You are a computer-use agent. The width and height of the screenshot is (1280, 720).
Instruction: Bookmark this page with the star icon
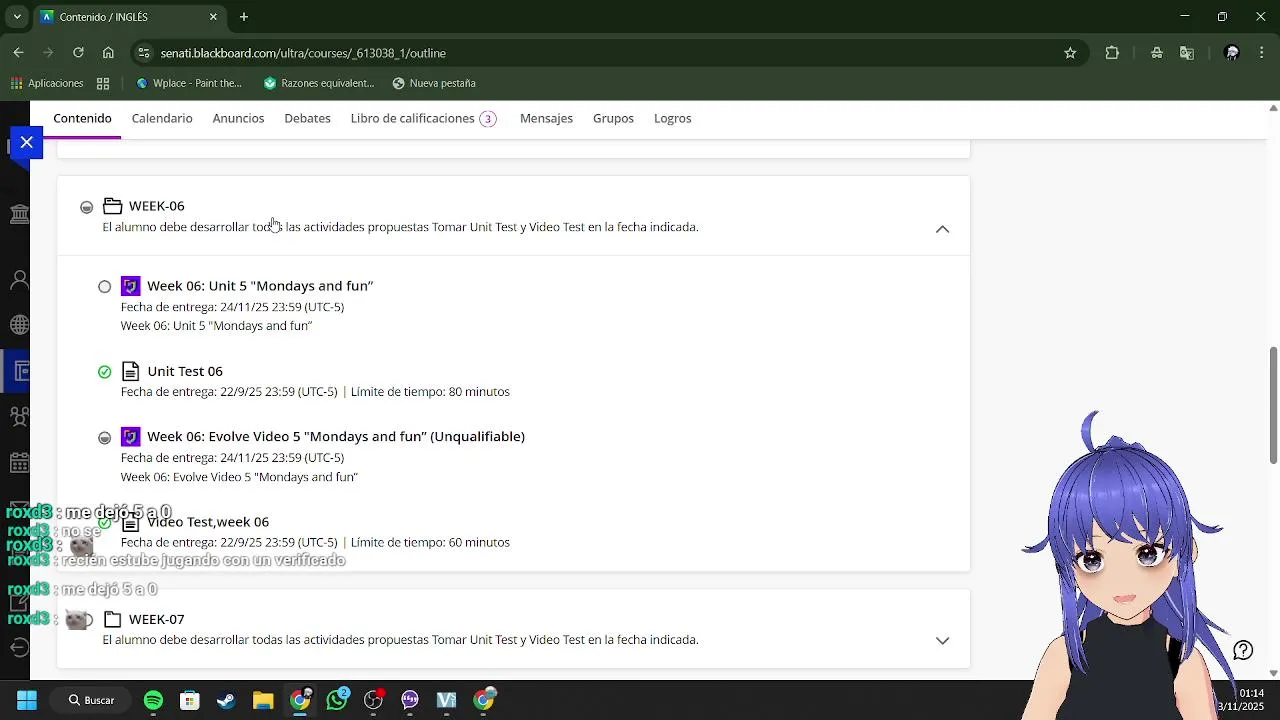click(1070, 53)
